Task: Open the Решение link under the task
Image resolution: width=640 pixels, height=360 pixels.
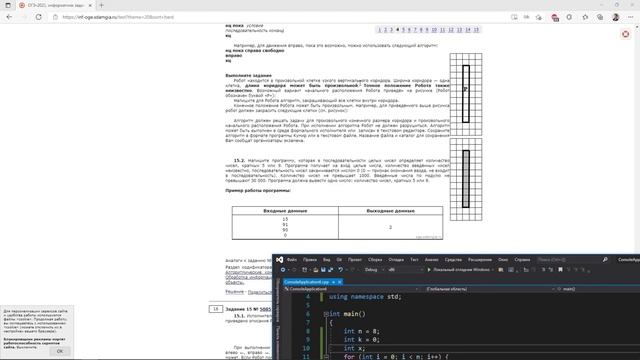Action: tap(234, 292)
